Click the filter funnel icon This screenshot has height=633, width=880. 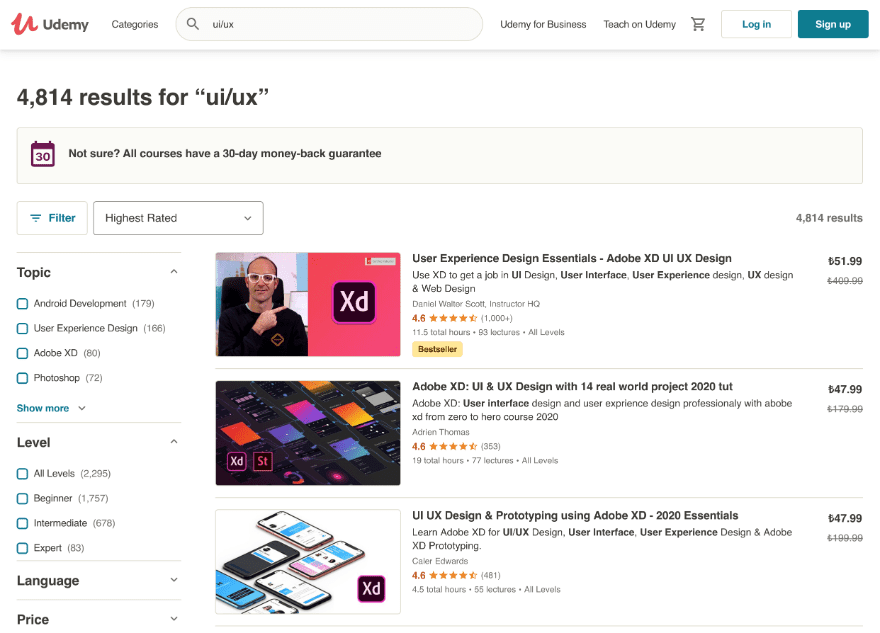point(38,217)
